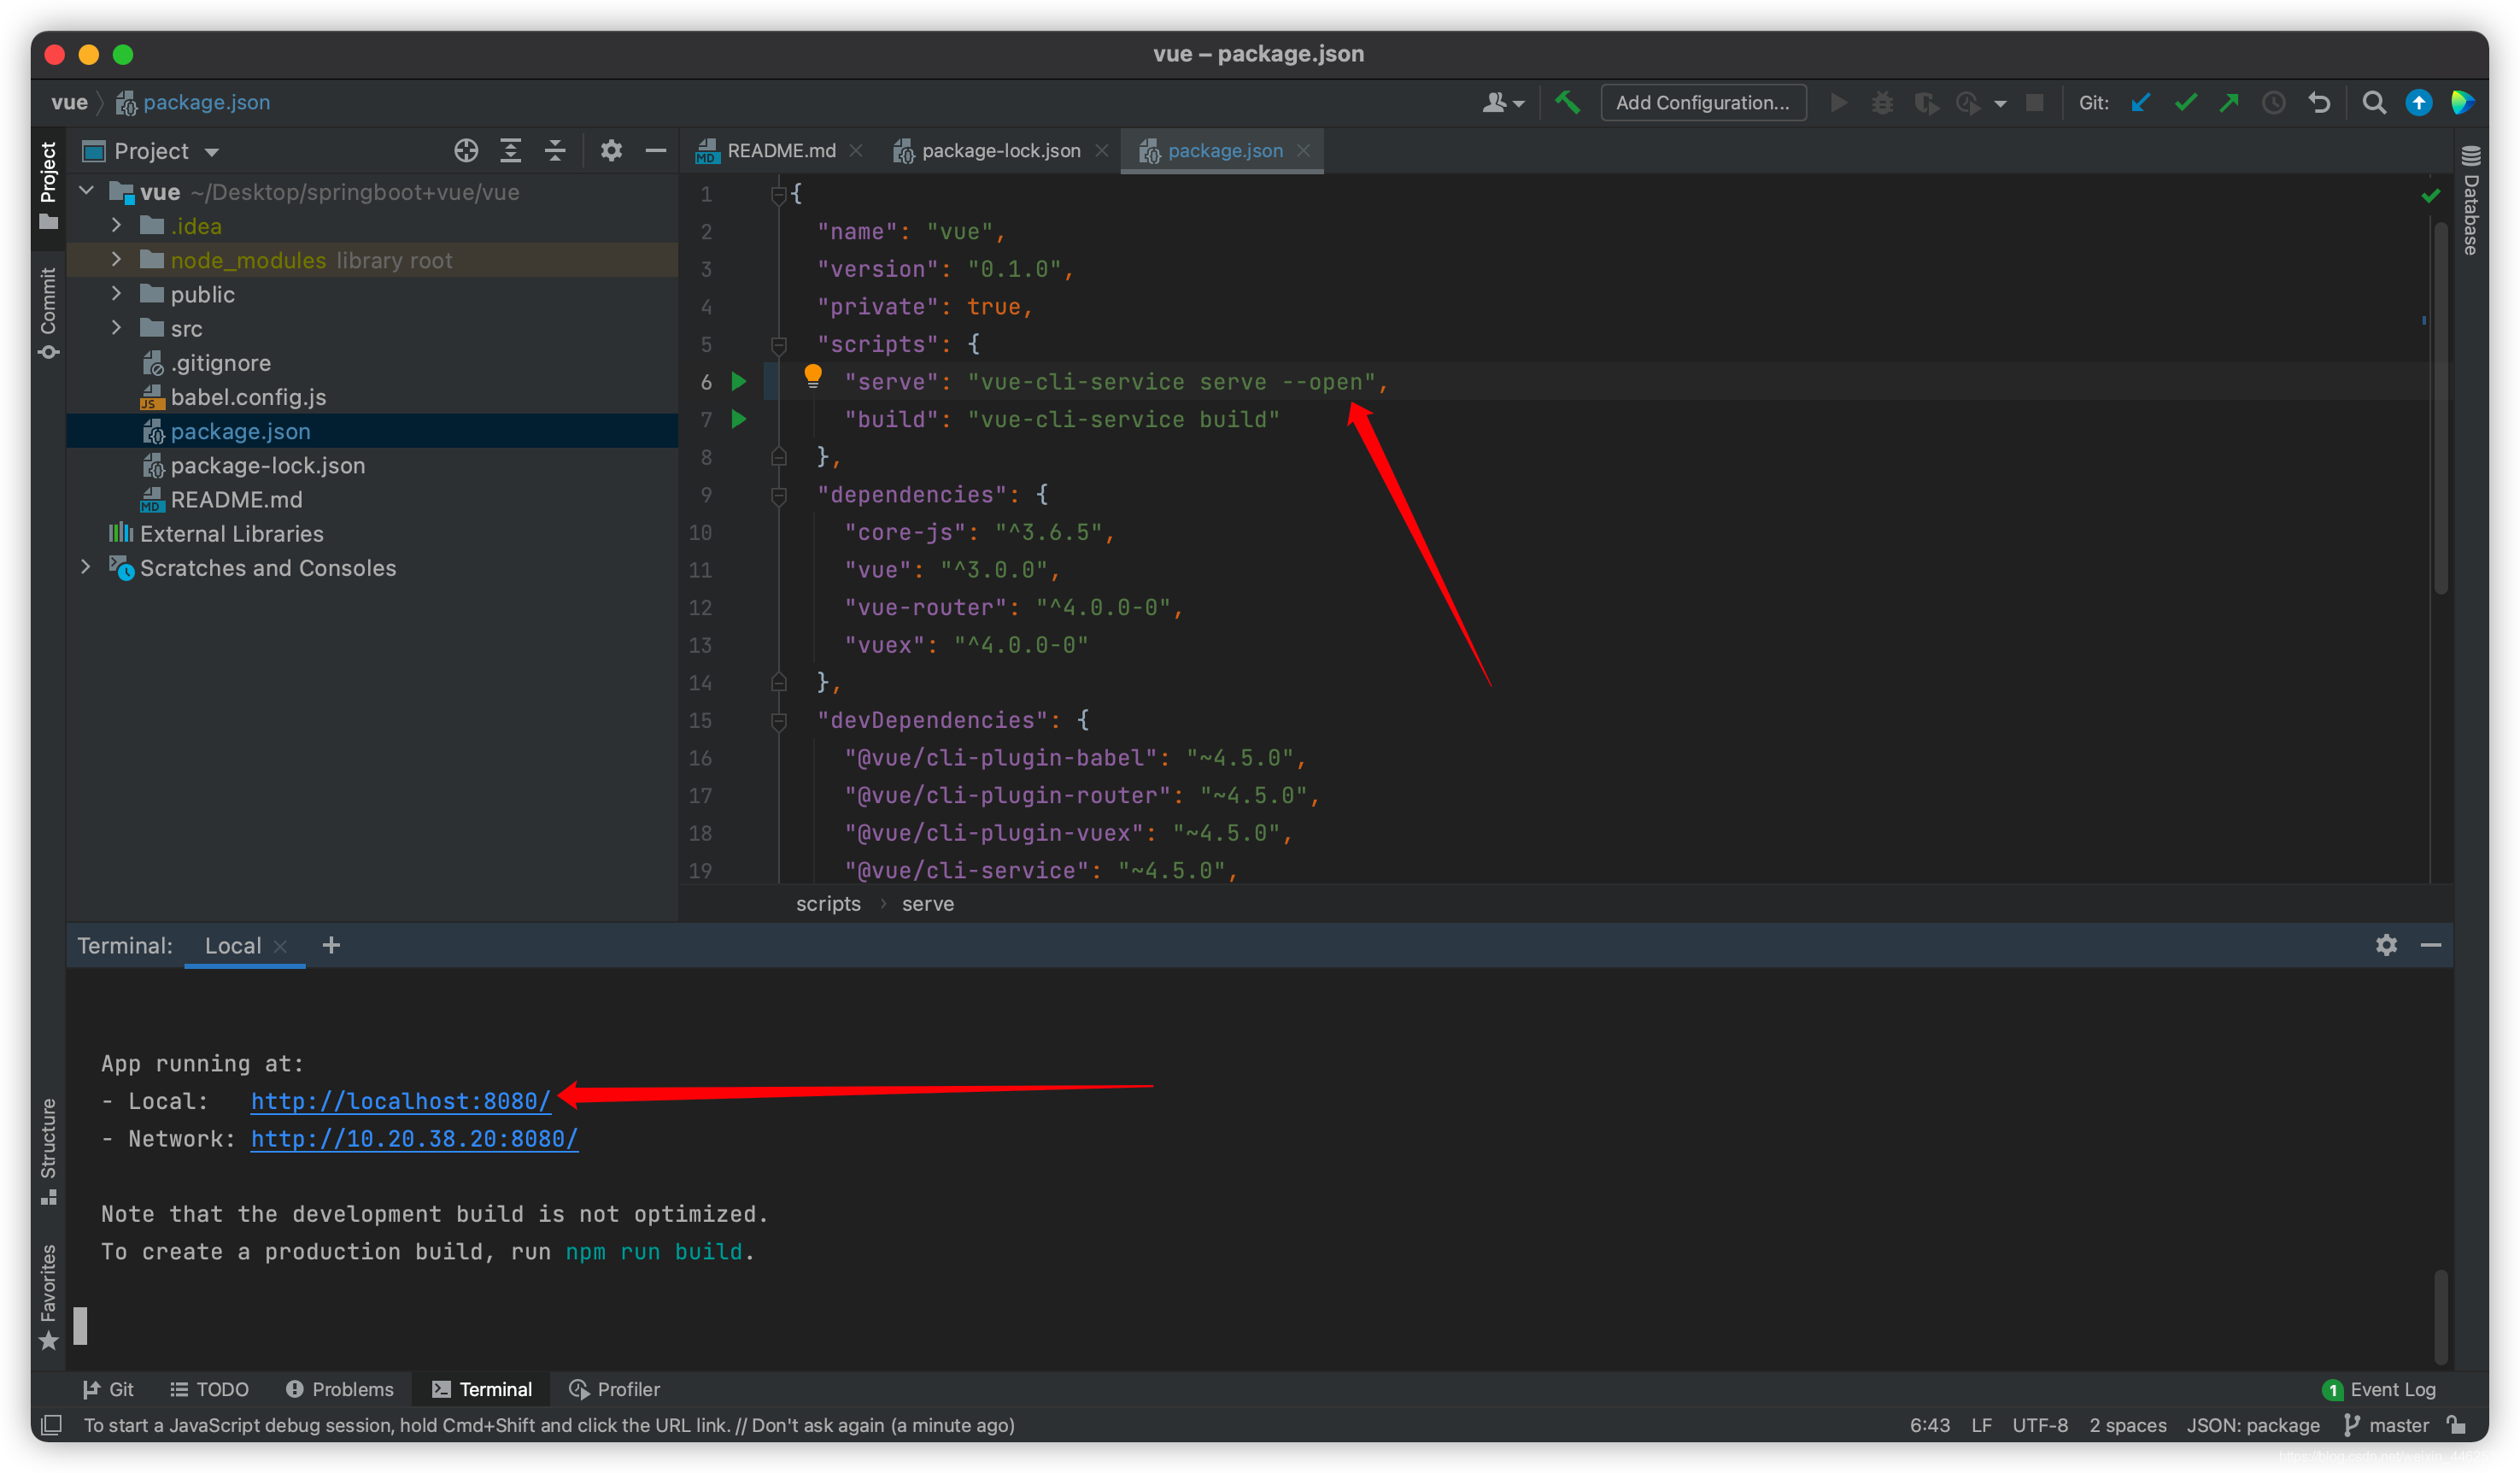
Task: Run the serve script gutter arrow
Action: coord(739,381)
